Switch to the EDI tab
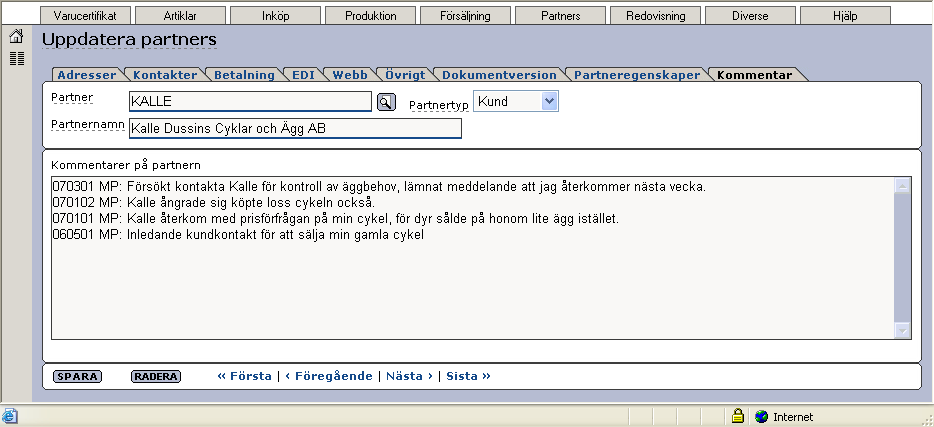934x427 pixels. 303,75
